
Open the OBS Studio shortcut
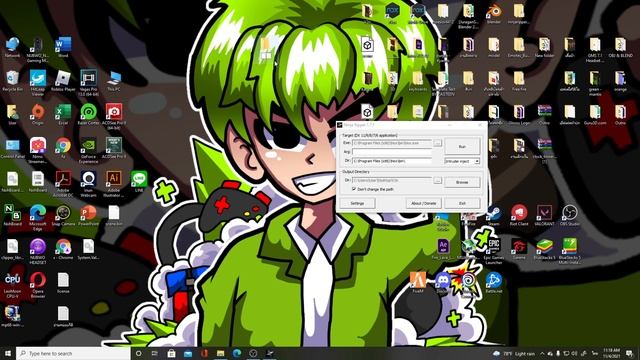[570, 216]
